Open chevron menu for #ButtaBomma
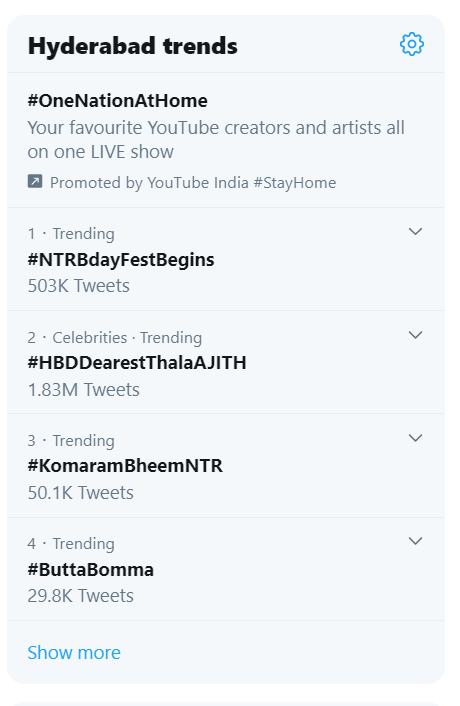This screenshot has width=460, height=706. click(415, 541)
